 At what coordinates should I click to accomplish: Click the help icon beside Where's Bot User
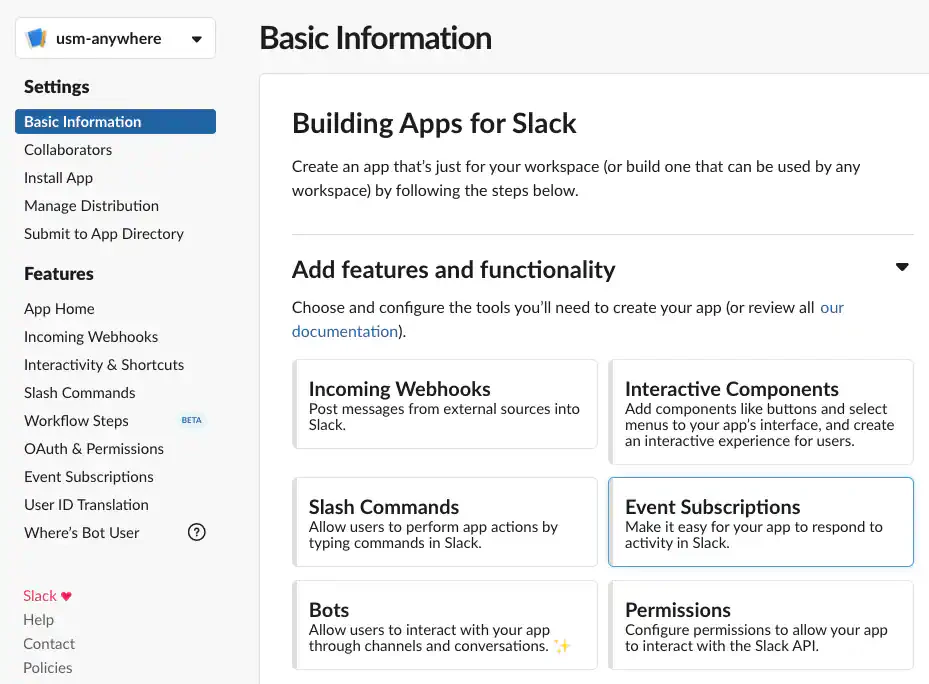pos(197,532)
